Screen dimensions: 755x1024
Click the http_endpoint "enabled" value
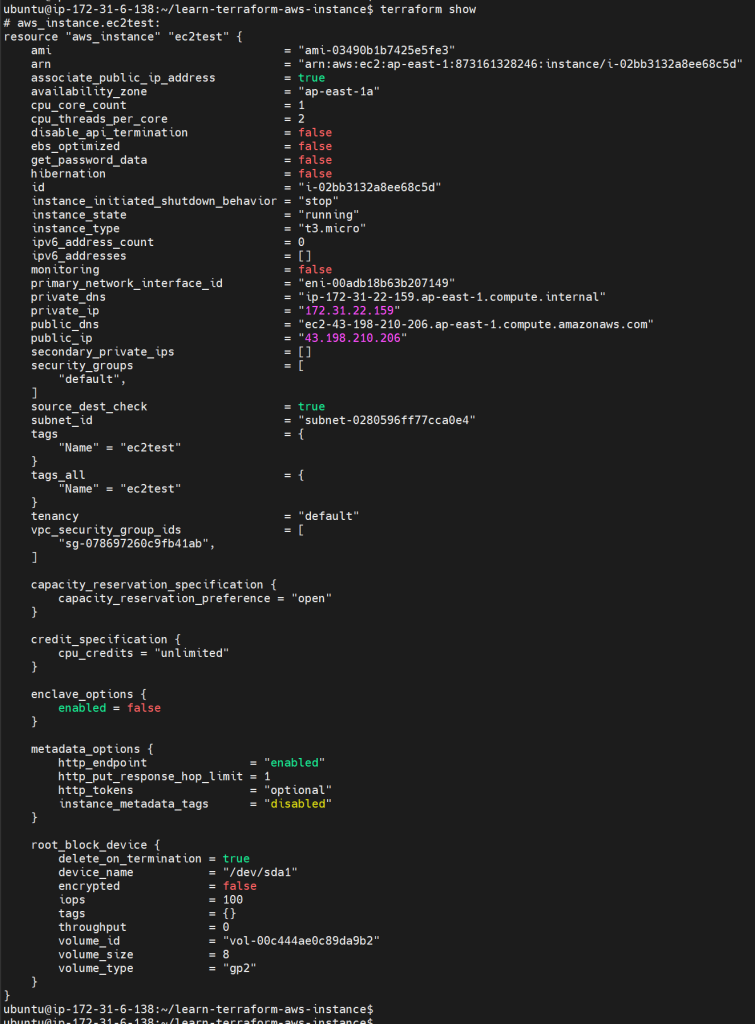coord(294,762)
